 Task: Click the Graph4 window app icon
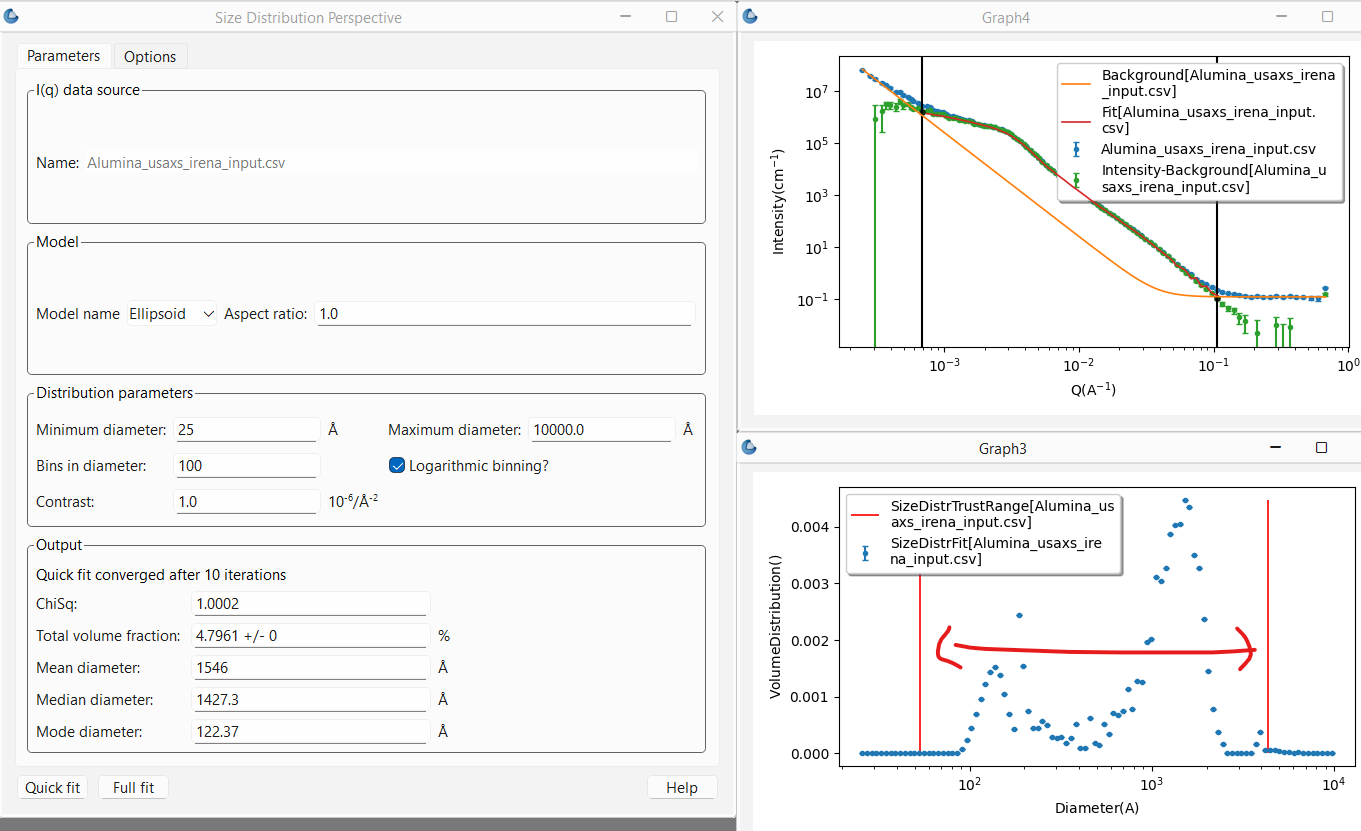(750, 17)
